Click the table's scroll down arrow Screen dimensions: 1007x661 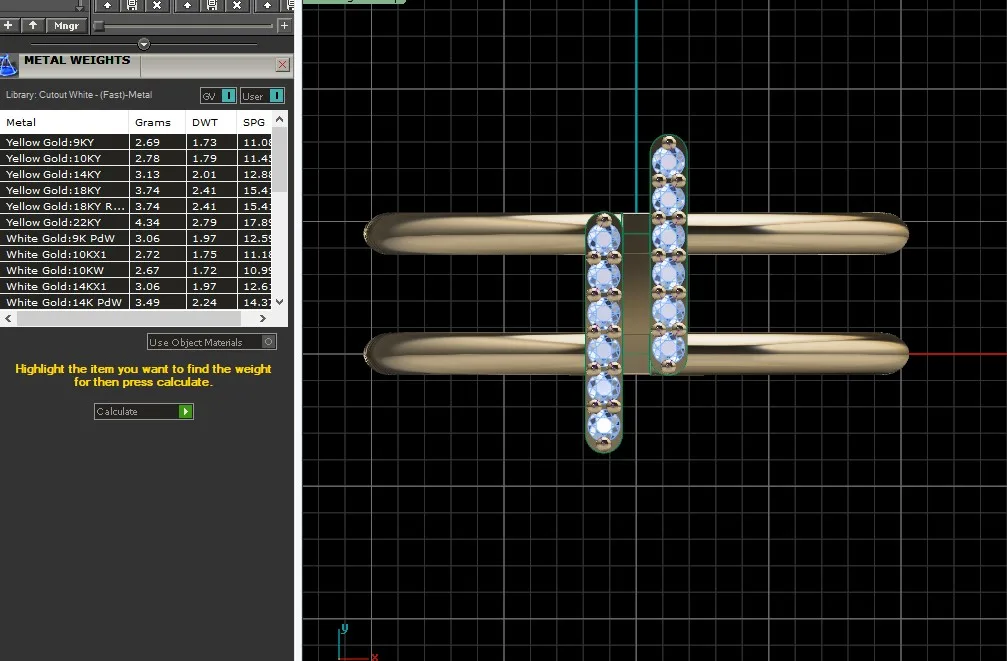[x=279, y=301]
